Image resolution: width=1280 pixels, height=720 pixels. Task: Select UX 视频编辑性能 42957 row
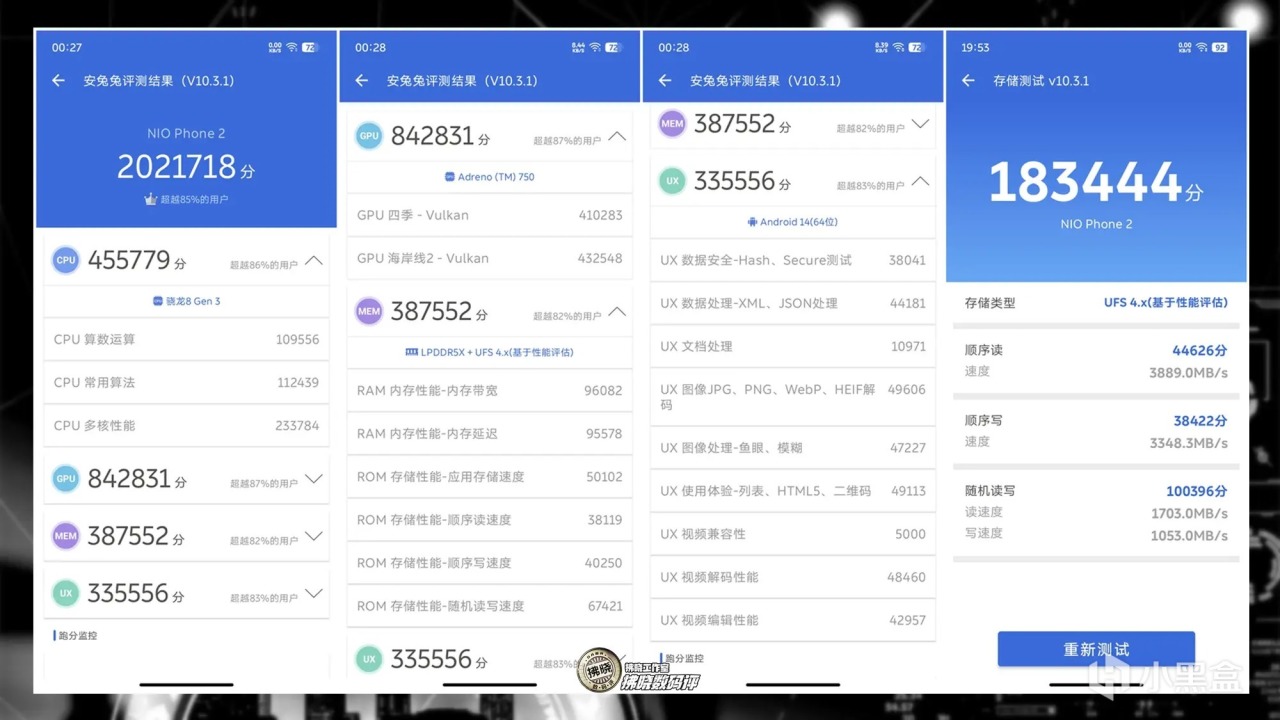(793, 620)
